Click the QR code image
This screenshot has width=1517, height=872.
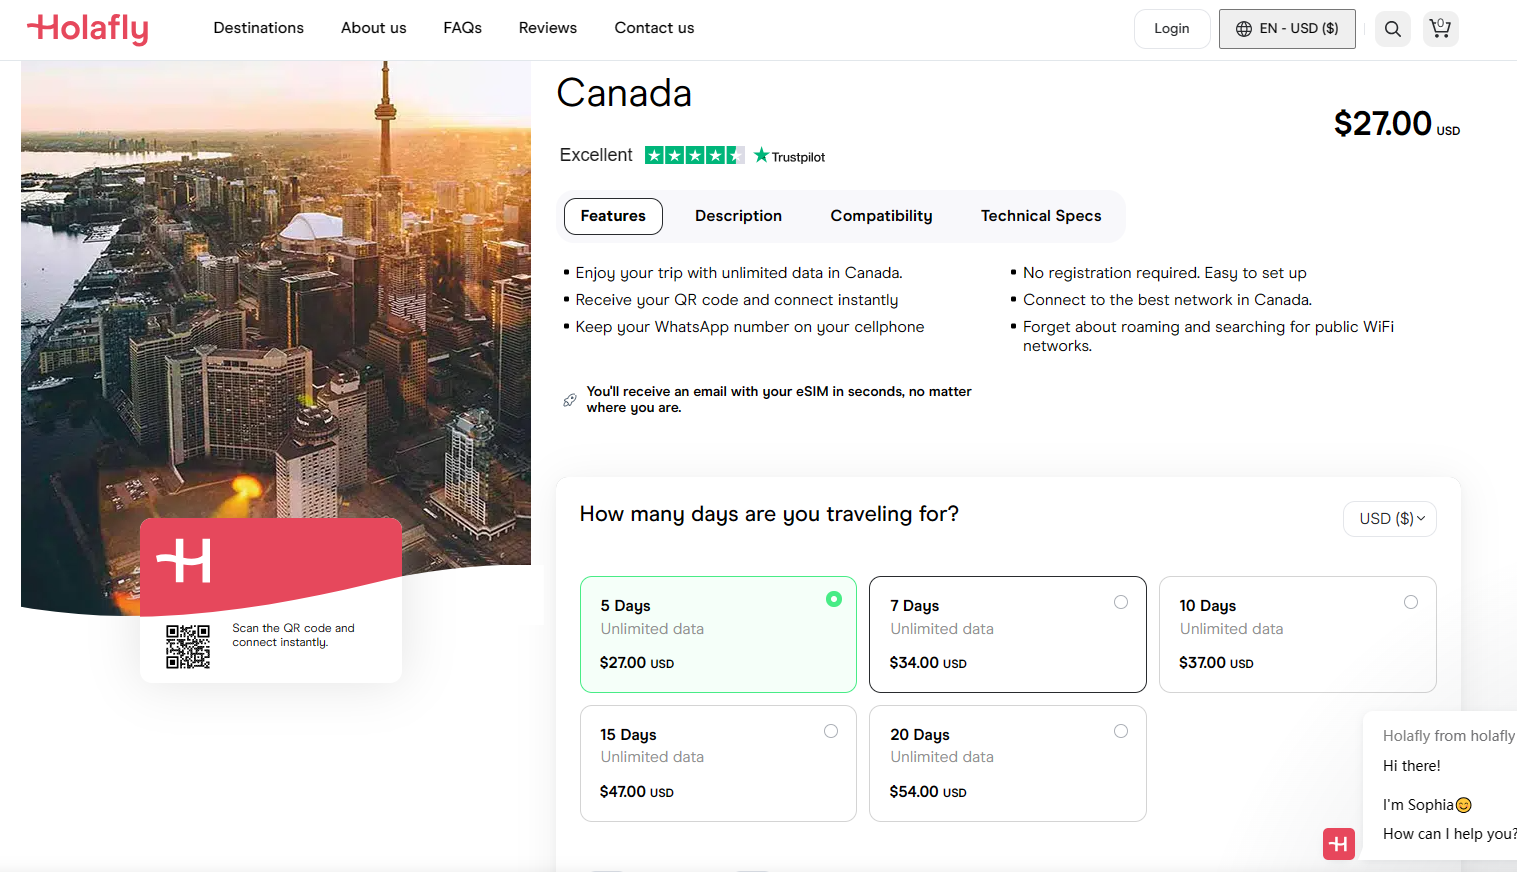click(188, 647)
